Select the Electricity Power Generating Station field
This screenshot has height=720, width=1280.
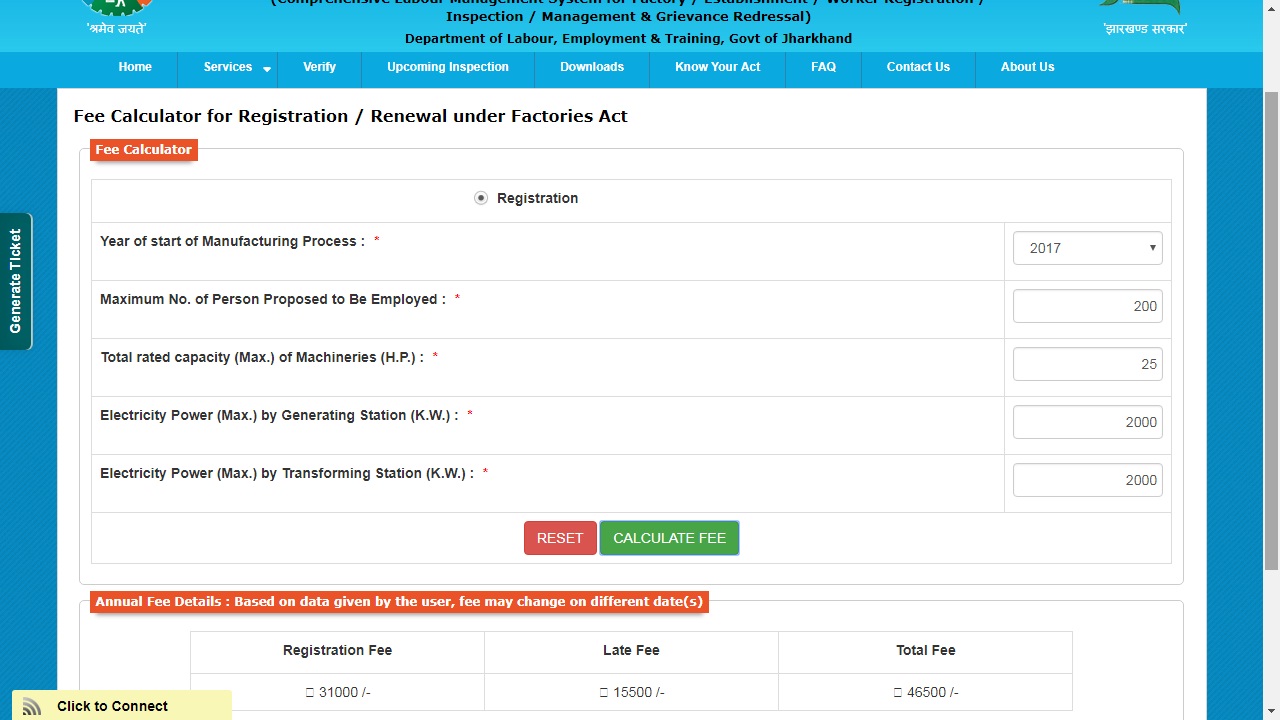[x=1087, y=421]
